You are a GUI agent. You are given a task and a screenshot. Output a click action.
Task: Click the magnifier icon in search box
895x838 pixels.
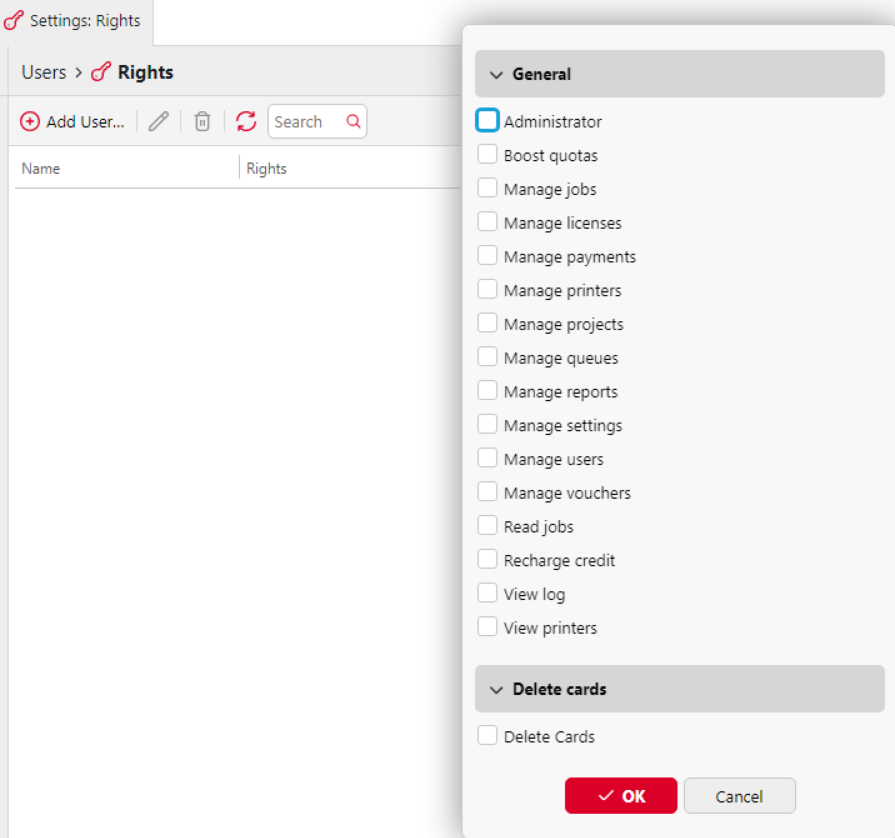tap(353, 122)
